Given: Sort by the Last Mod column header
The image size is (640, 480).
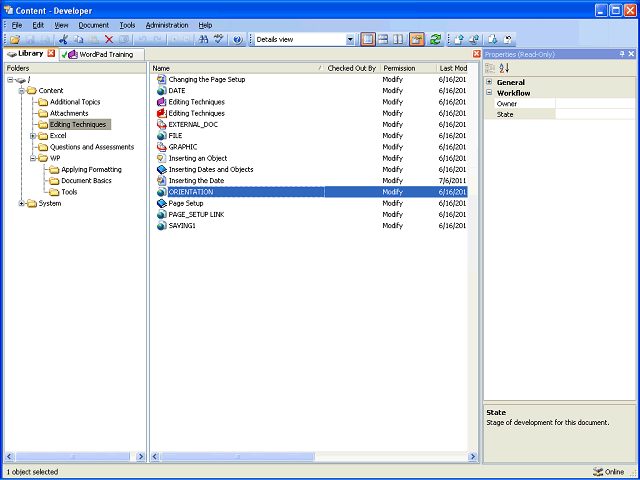Looking at the screenshot, I should click(452, 68).
